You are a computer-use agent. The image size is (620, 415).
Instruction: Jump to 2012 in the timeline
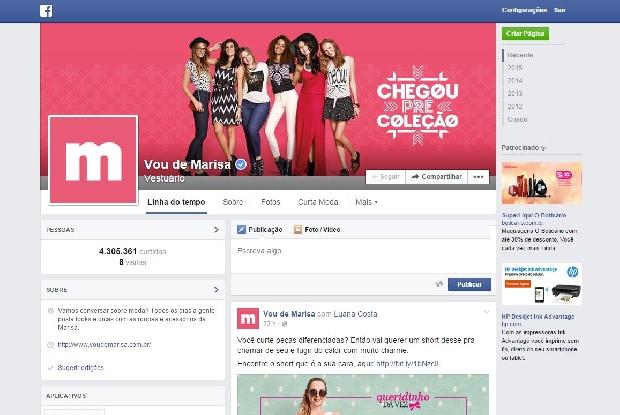tap(515, 107)
